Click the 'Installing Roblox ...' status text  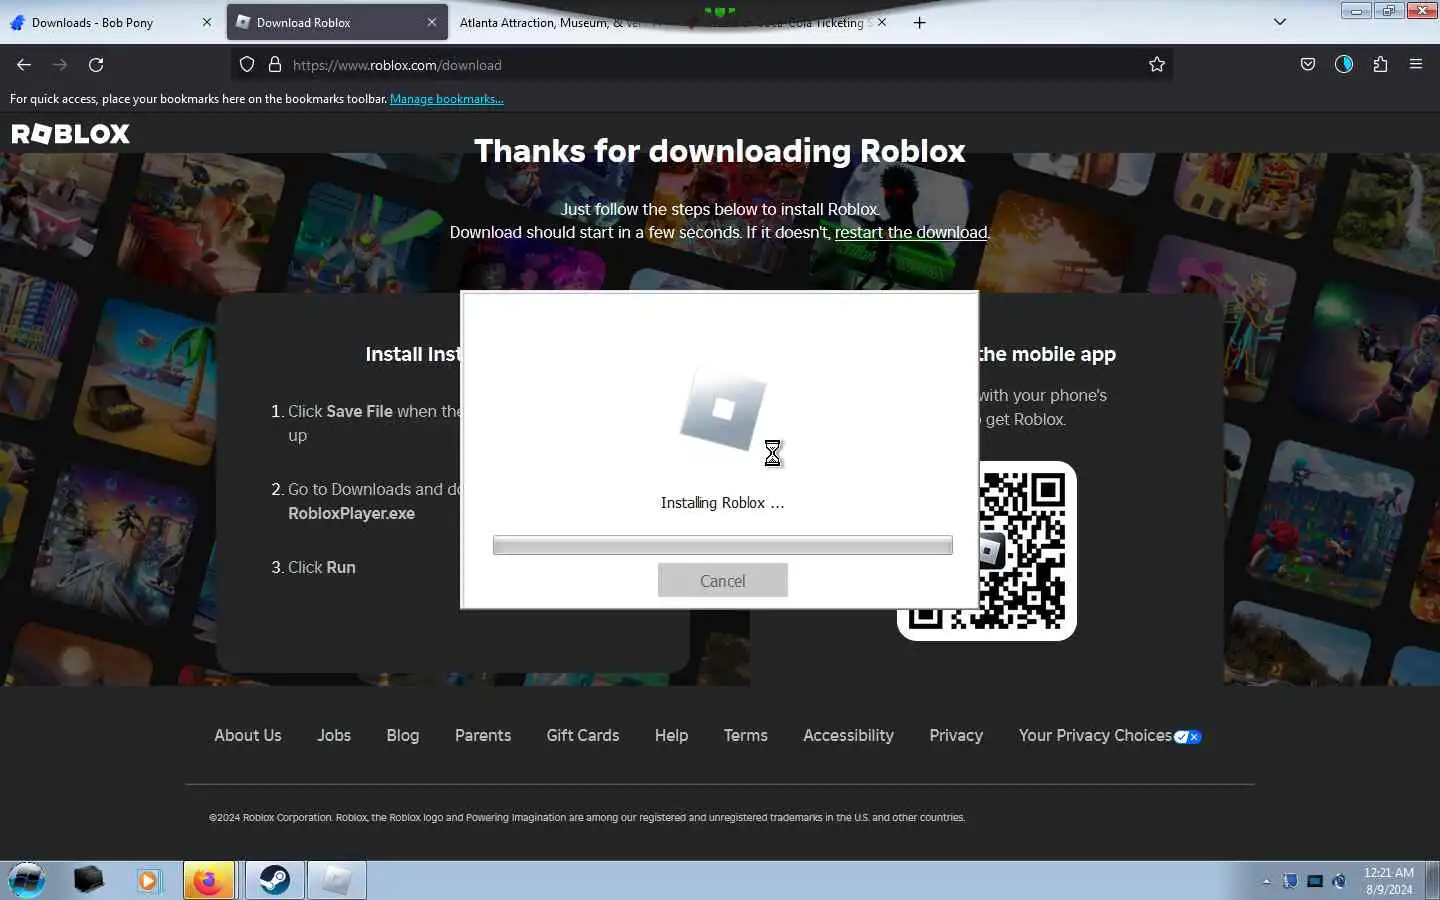(723, 503)
